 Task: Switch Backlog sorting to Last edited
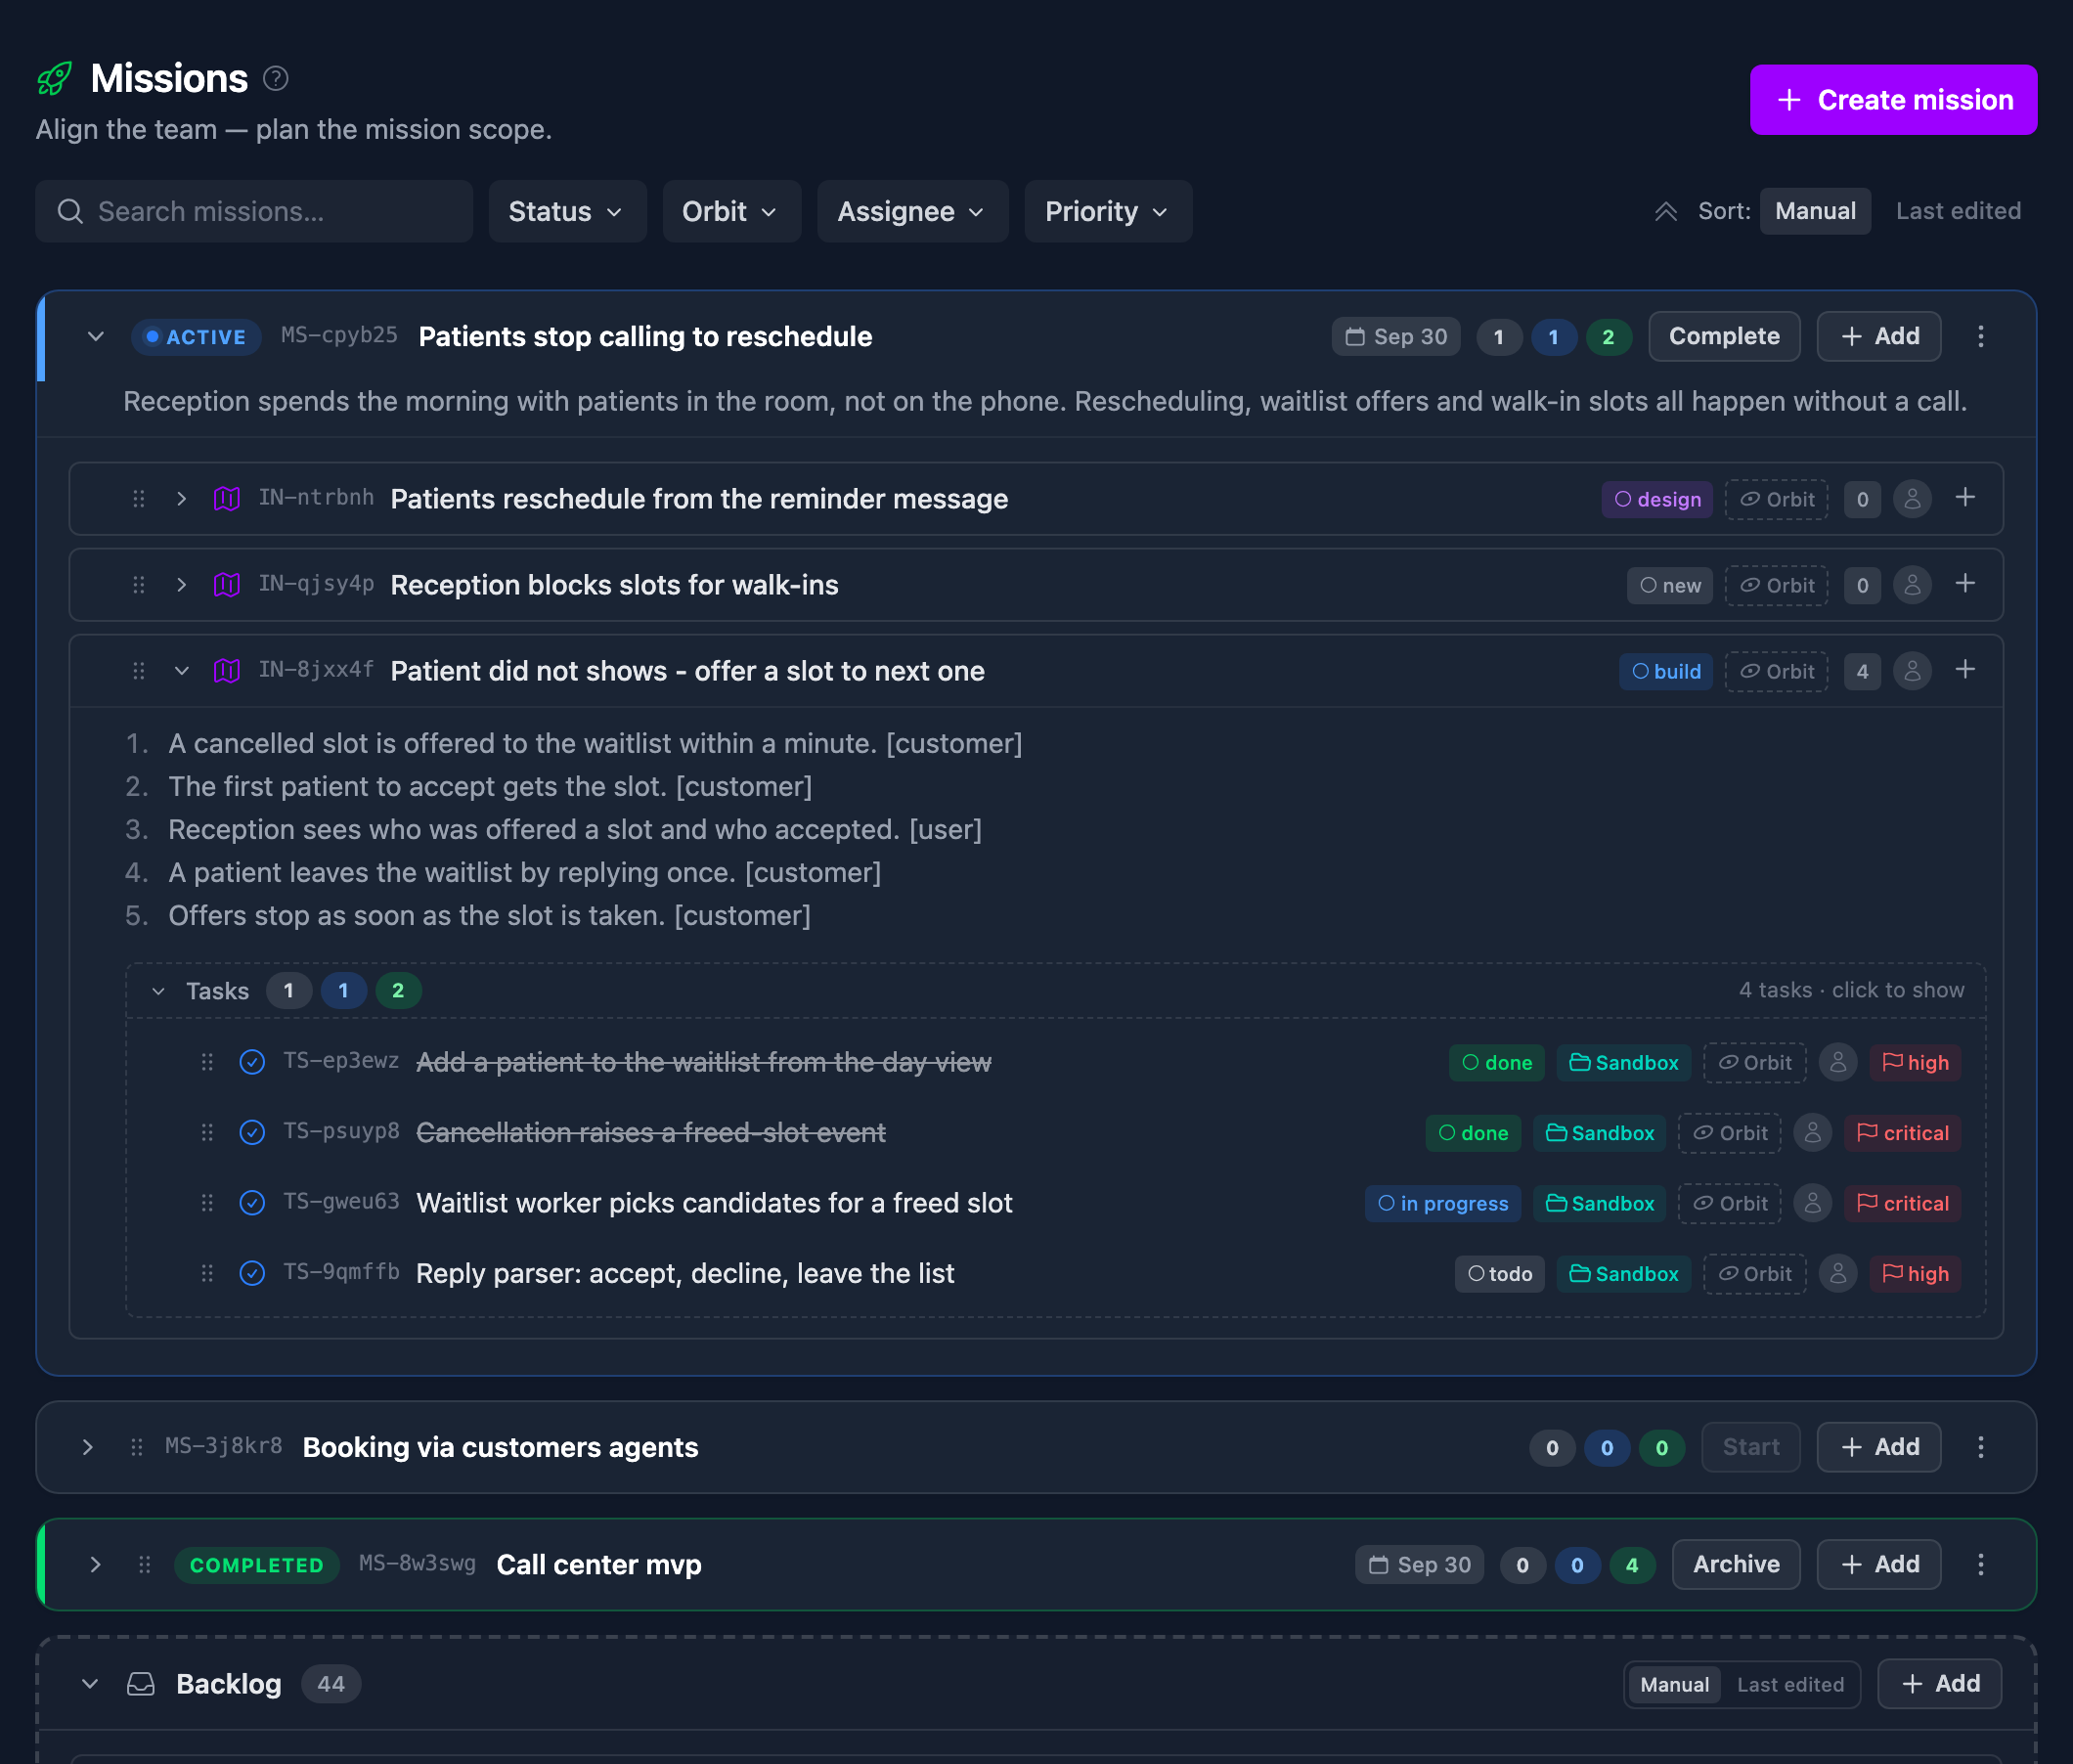(x=1790, y=1684)
